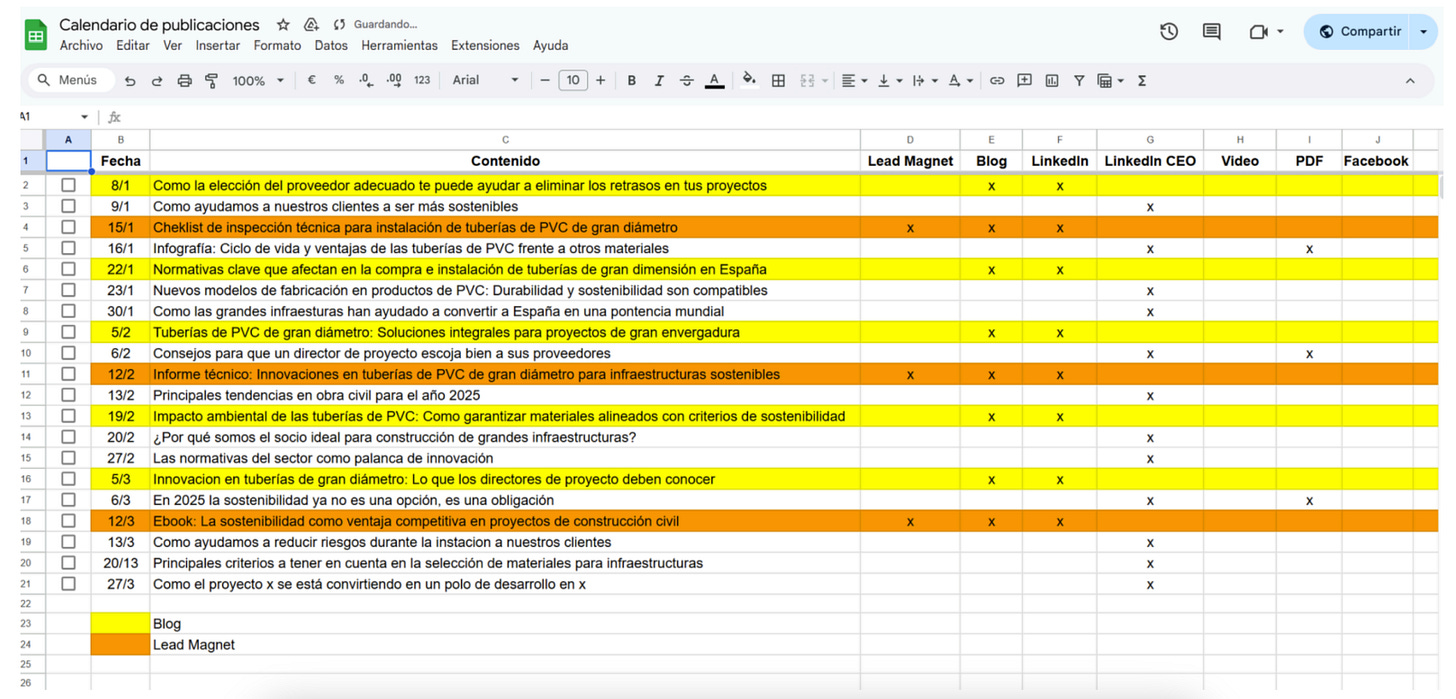Click the formula bar input
Viewport: 1456px width, 699px height.
point(780,117)
